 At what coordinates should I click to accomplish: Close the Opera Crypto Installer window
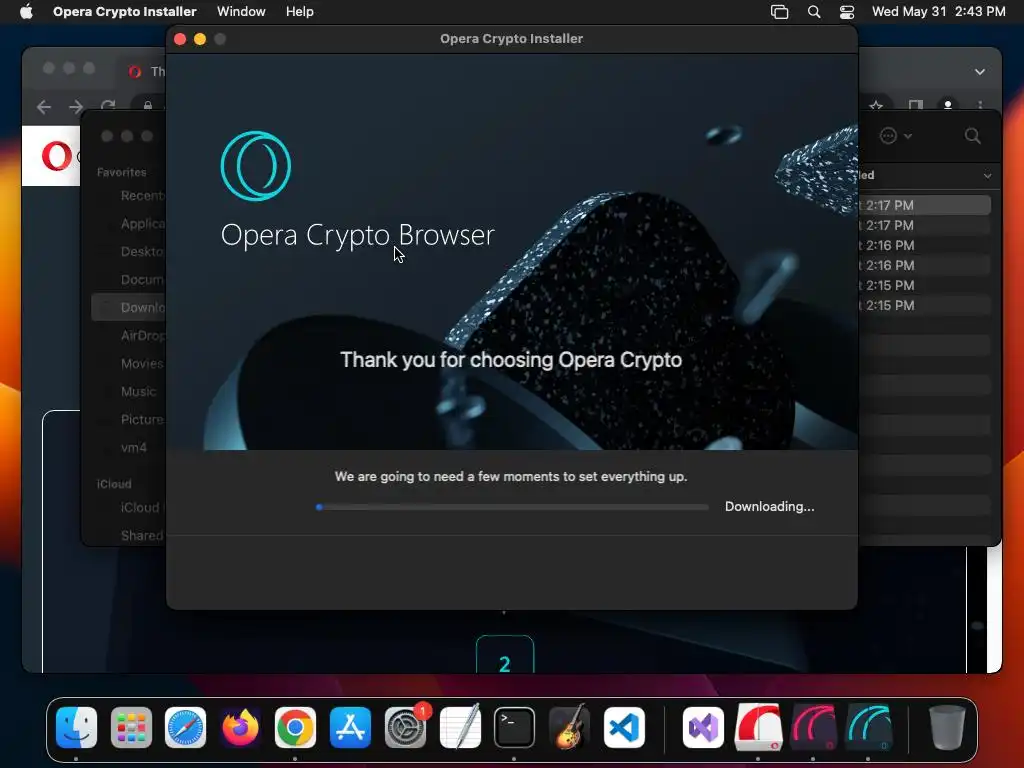[180, 39]
